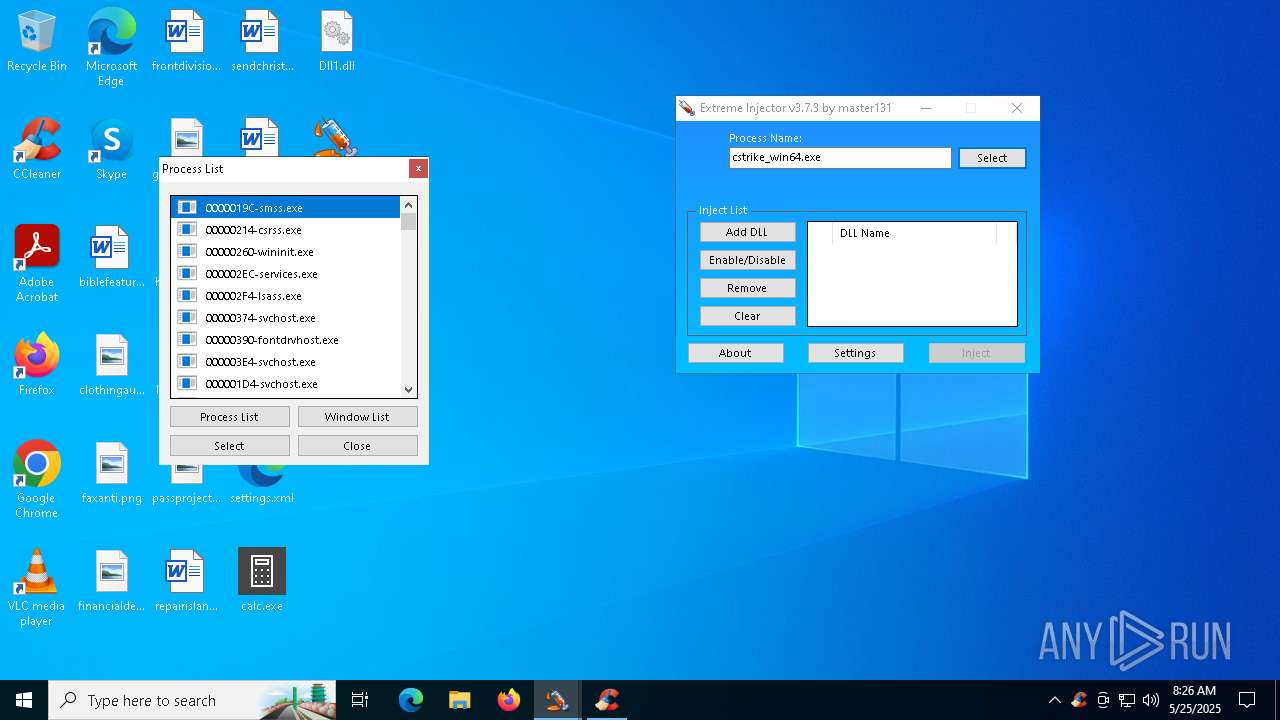Select the Dll1.dll file icon
Image resolution: width=1280 pixels, height=720 pixels.
click(337, 42)
